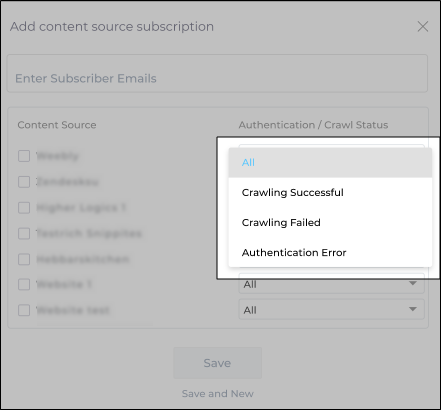The image size is (441, 410).
Task: Click the Add content source subscription title
Action: pyautogui.click(x=112, y=27)
